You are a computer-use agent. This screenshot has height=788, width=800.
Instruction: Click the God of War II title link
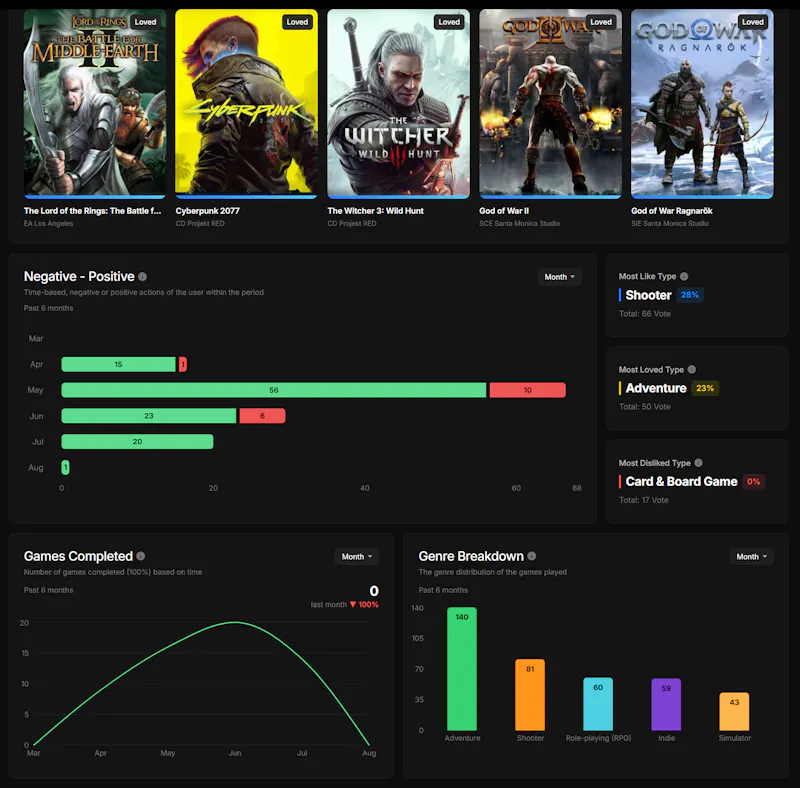coord(504,211)
